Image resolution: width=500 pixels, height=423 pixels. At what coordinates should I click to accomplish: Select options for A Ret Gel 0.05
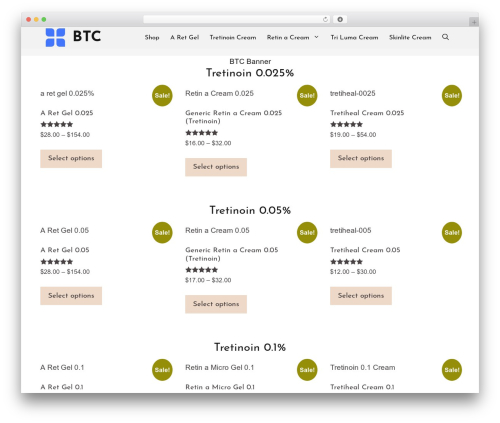click(x=71, y=296)
